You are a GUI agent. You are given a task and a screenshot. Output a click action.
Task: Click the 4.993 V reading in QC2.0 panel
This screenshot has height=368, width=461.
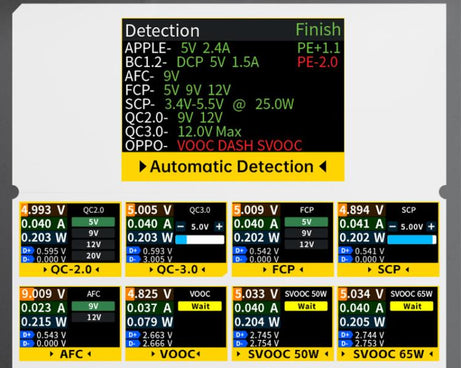click(43, 210)
